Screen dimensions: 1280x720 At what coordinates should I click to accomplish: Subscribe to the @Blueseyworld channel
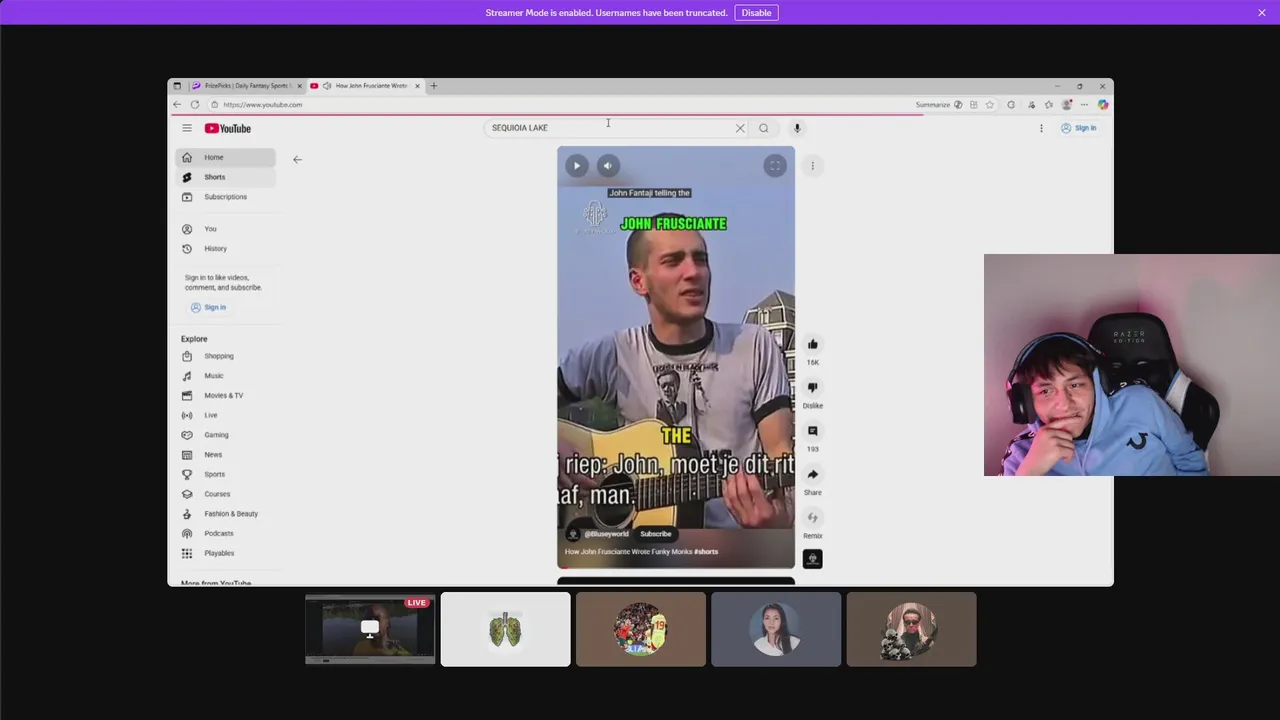click(x=656, y=534)
